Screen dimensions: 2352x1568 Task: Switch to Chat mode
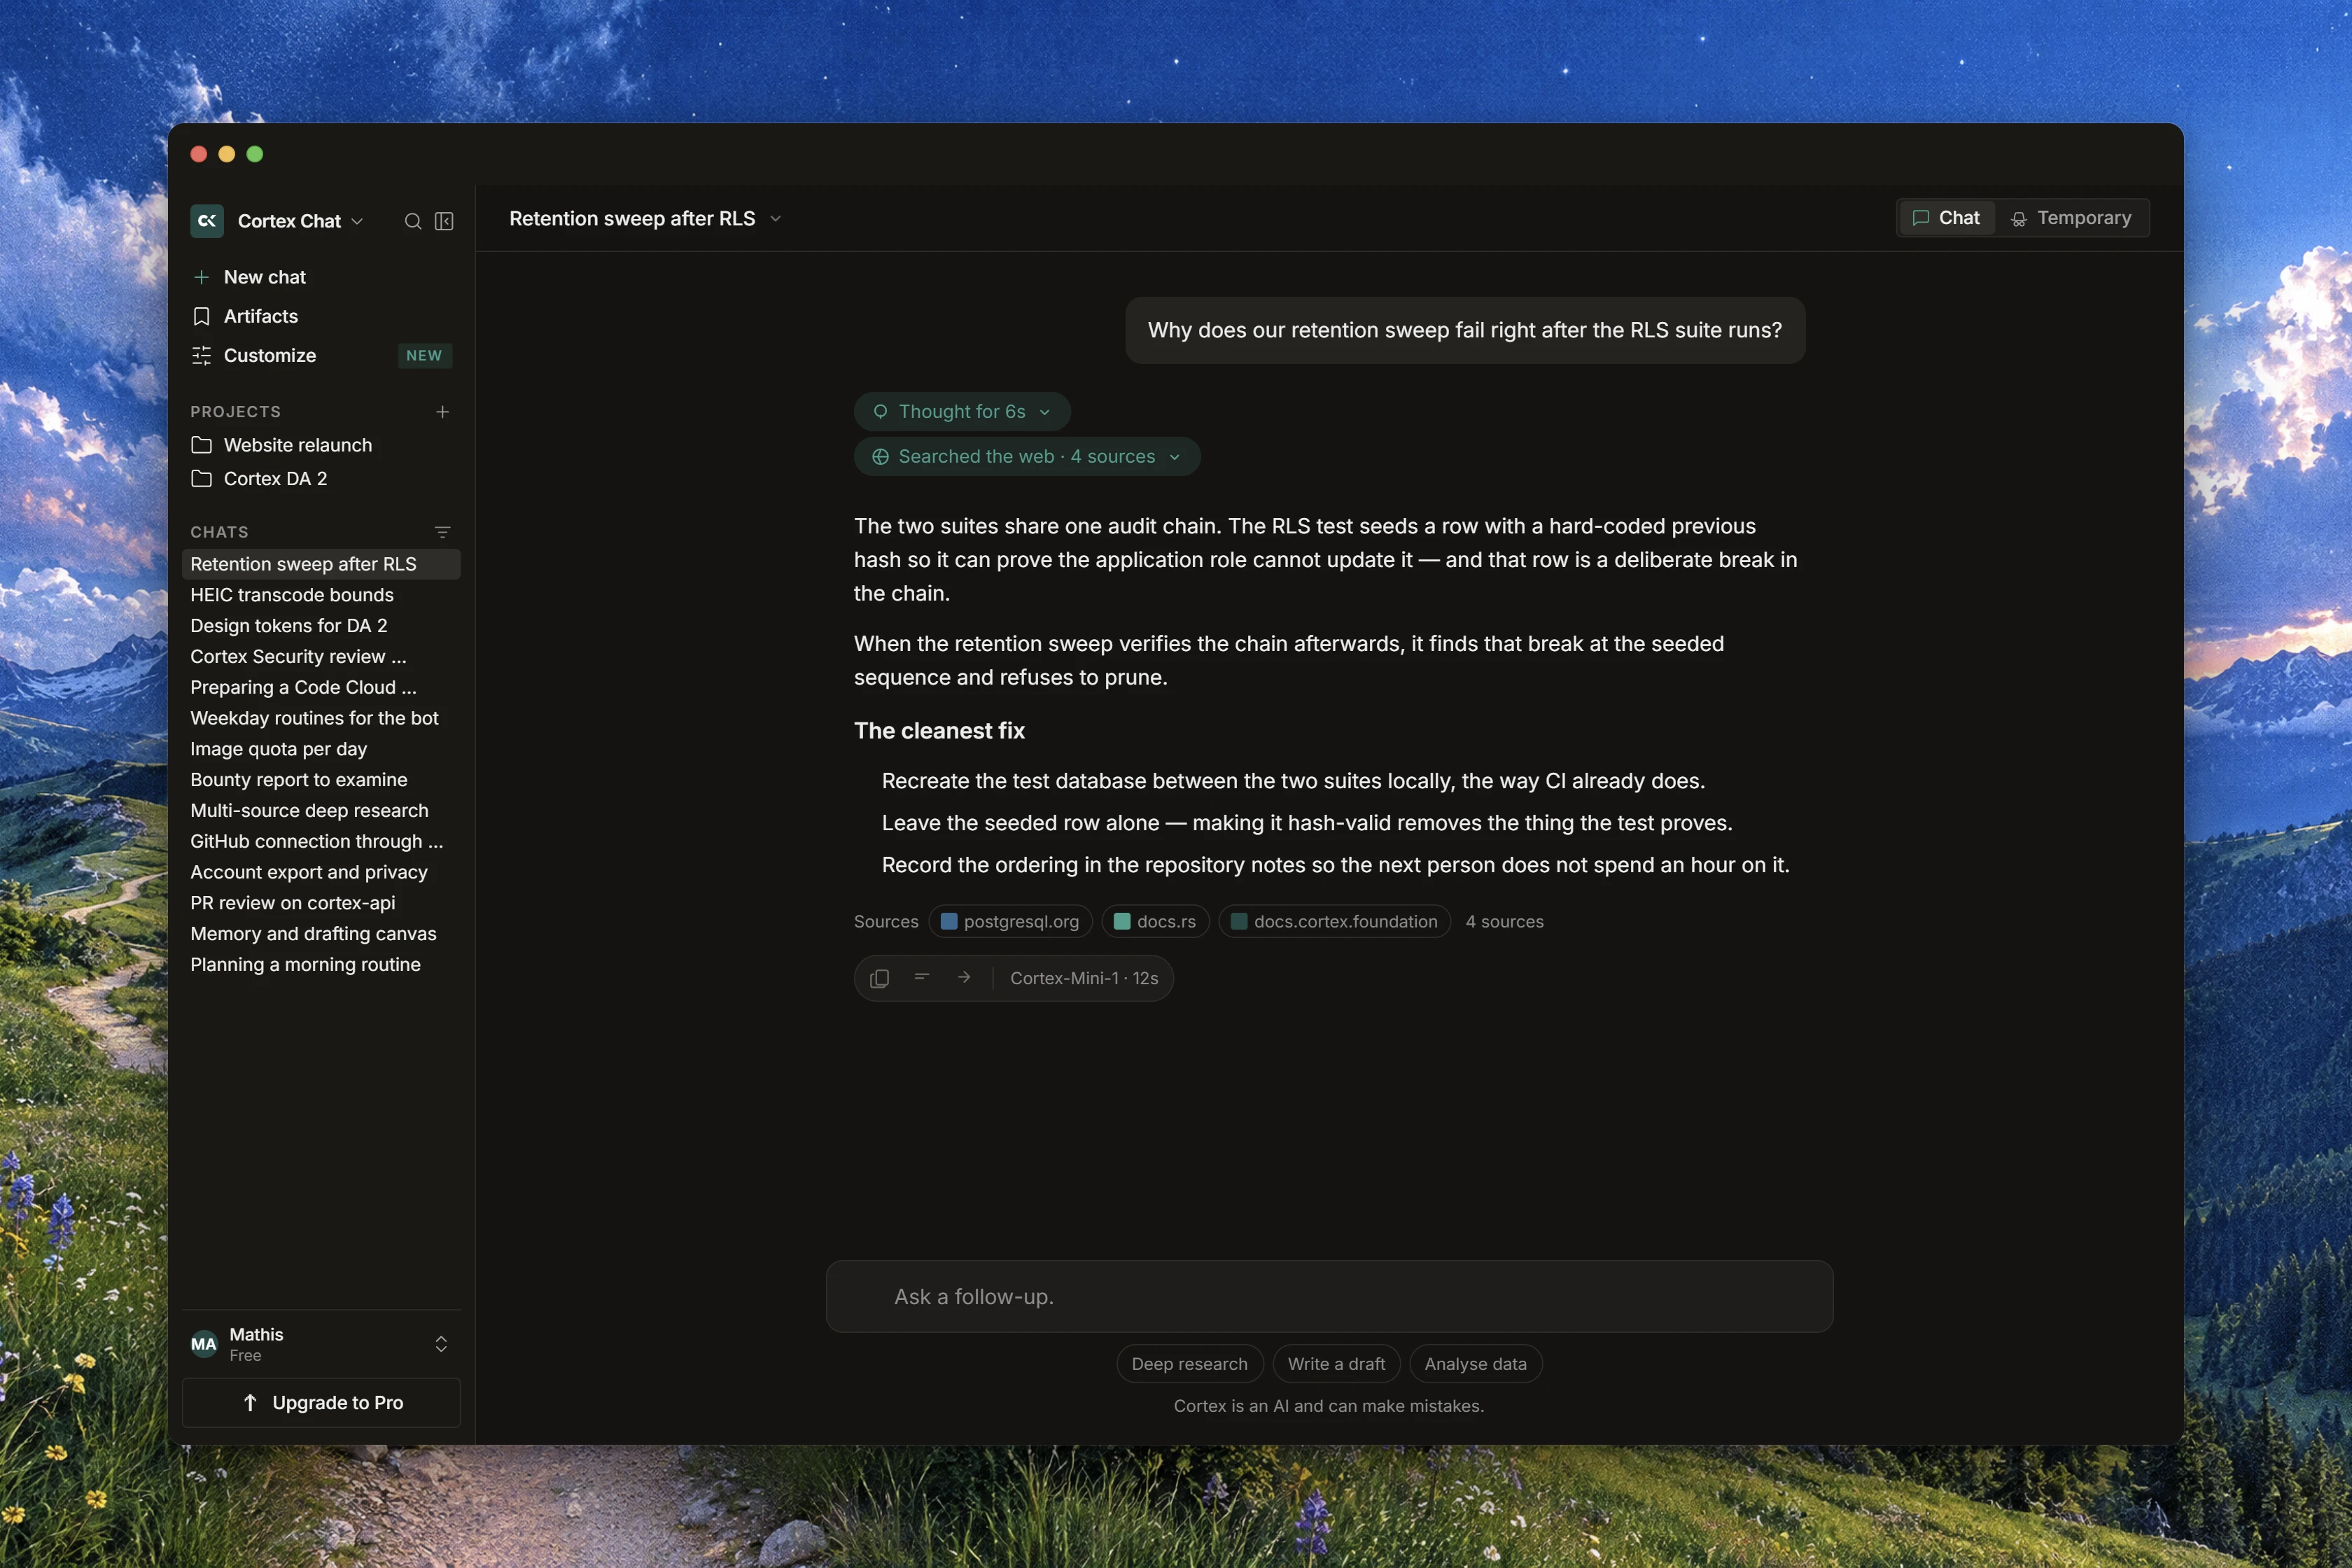[1946, 218]
